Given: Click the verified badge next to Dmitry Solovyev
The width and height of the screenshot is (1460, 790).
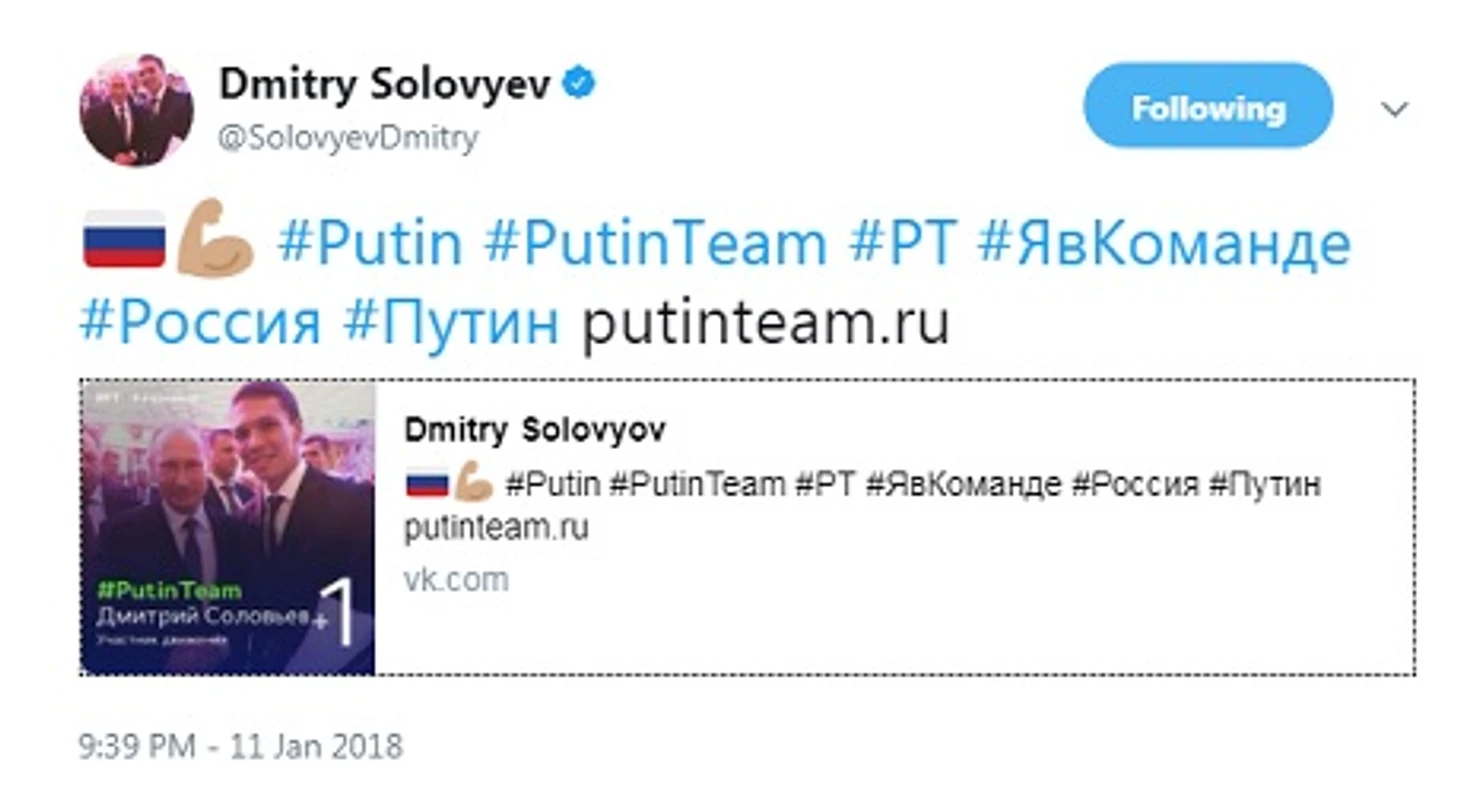Looking at the screenshot, I should (578, 85).
